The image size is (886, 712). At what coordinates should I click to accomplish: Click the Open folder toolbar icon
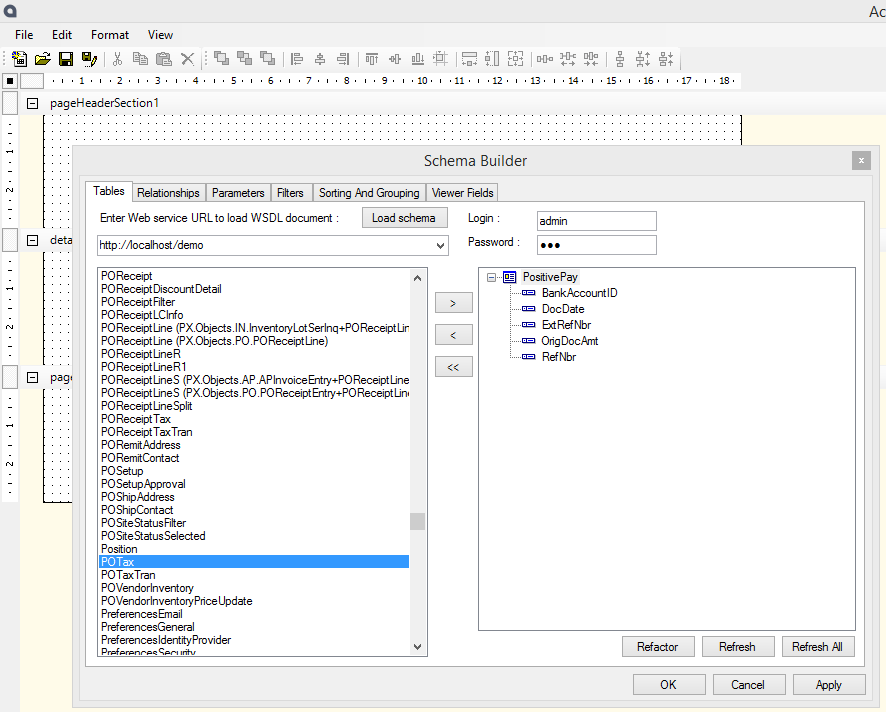pyautogui.click(x=42, y=59)
